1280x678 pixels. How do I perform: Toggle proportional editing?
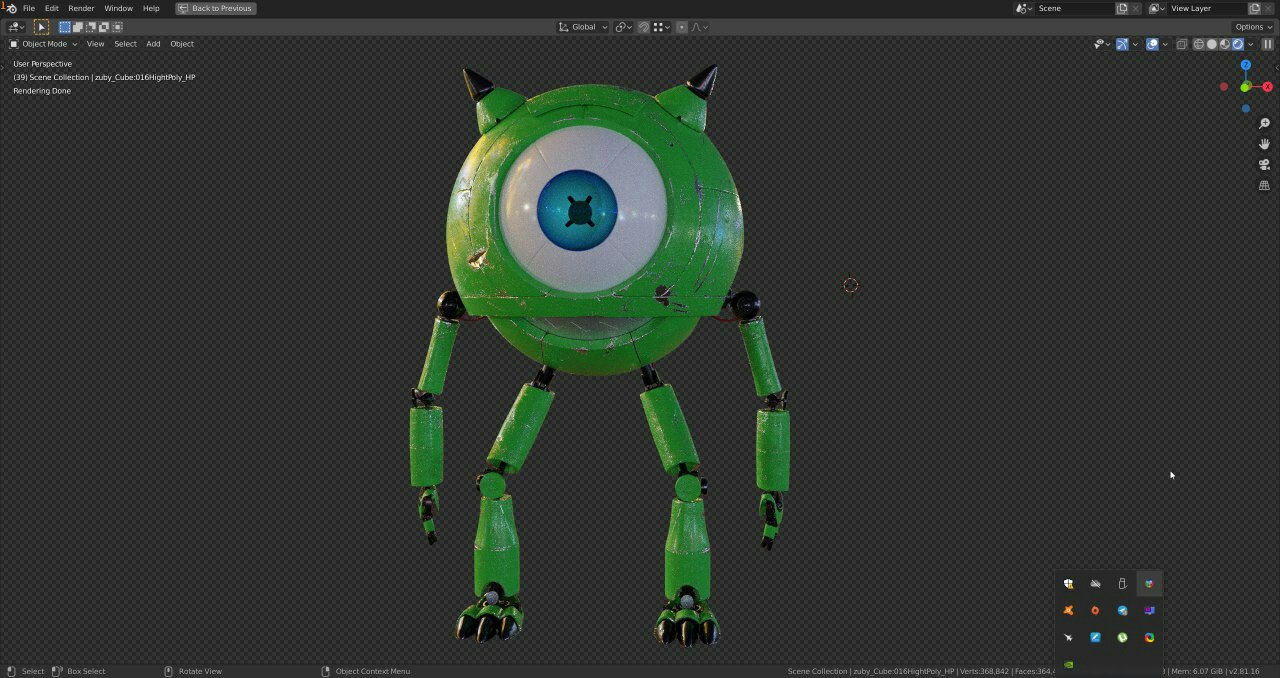click(682, 27)
